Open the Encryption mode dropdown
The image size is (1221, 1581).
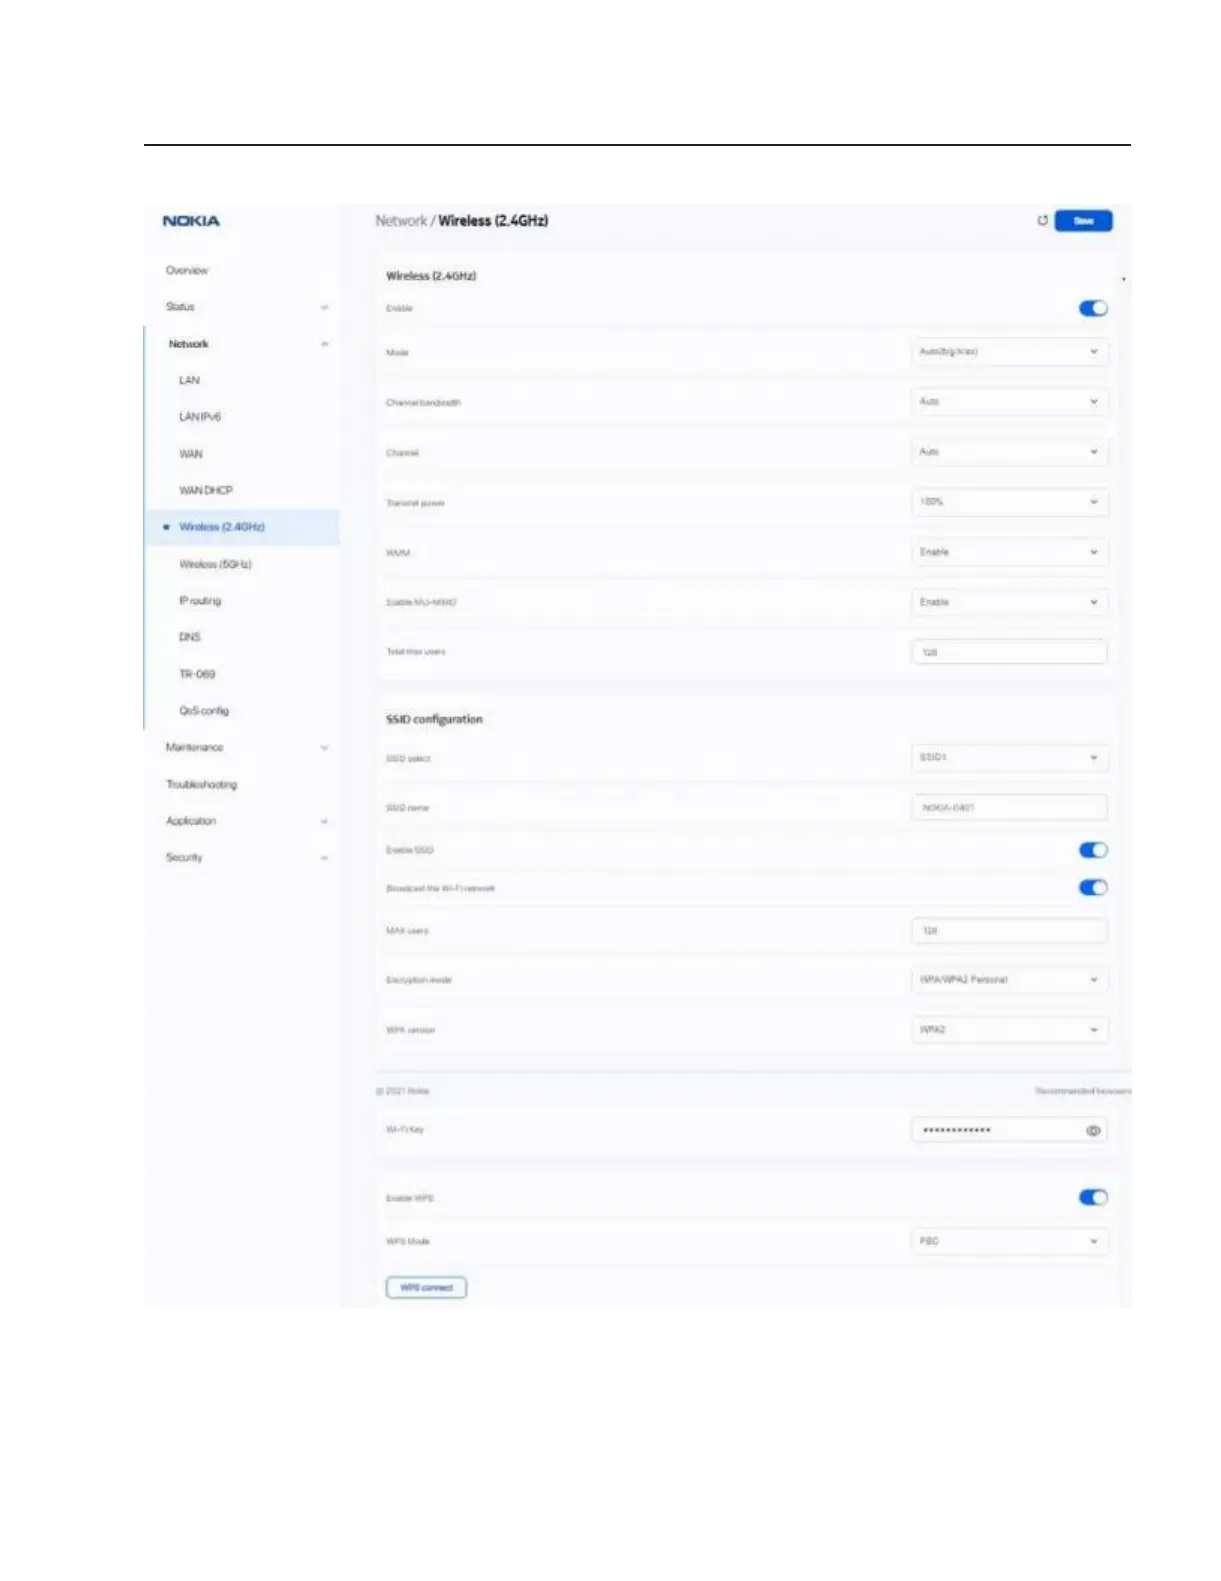click(x=1009, y=980)
